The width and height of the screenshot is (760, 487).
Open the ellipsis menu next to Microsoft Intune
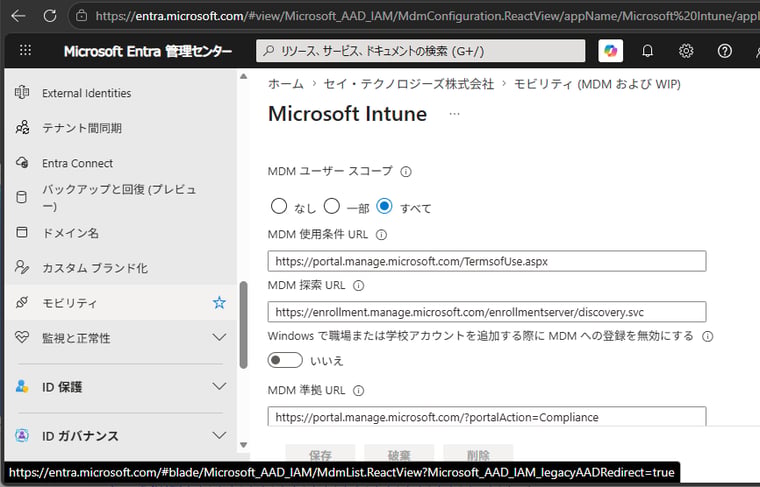coord(454,114)
